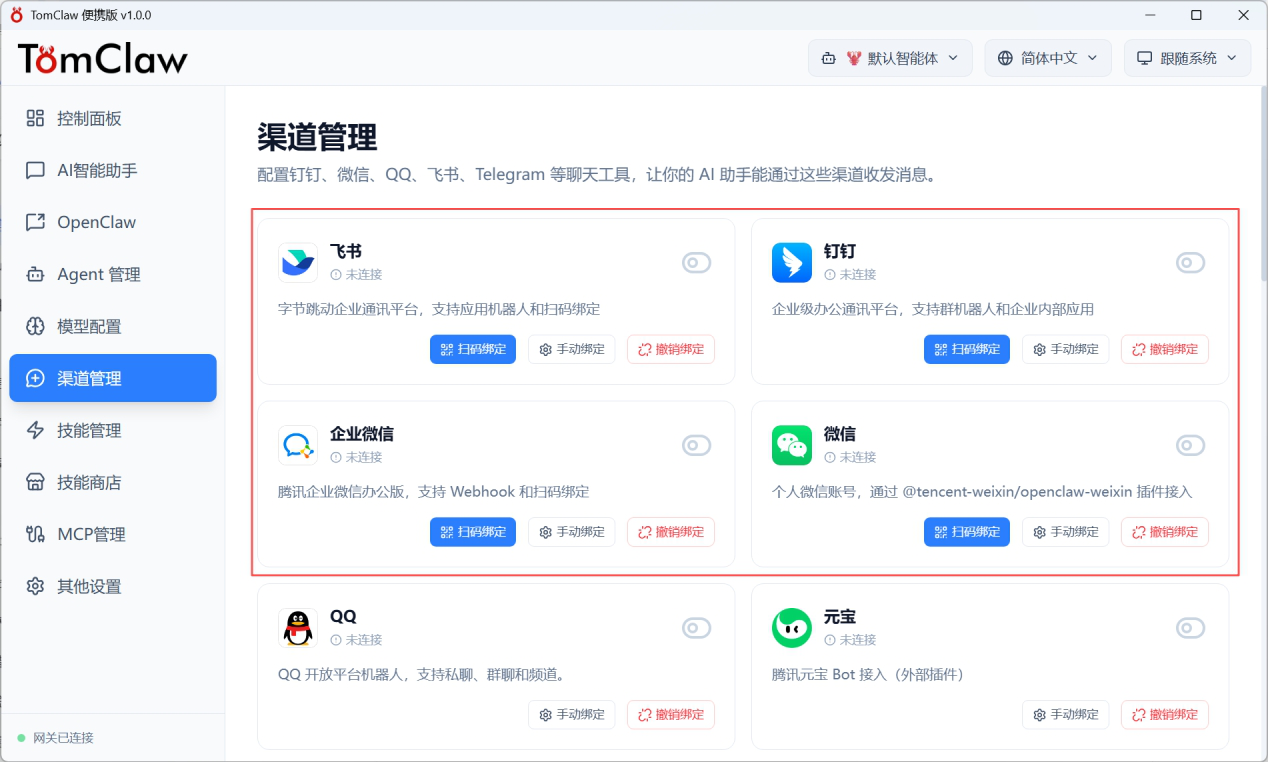The width and height of the screenshot is (1268, 762).
Task: Click the 网关已连接 status text
Action: (63, 738)
